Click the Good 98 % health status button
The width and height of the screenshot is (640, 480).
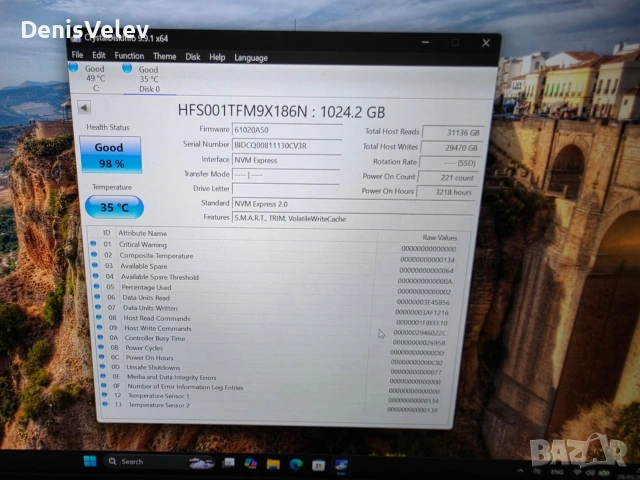coord(111,155)
